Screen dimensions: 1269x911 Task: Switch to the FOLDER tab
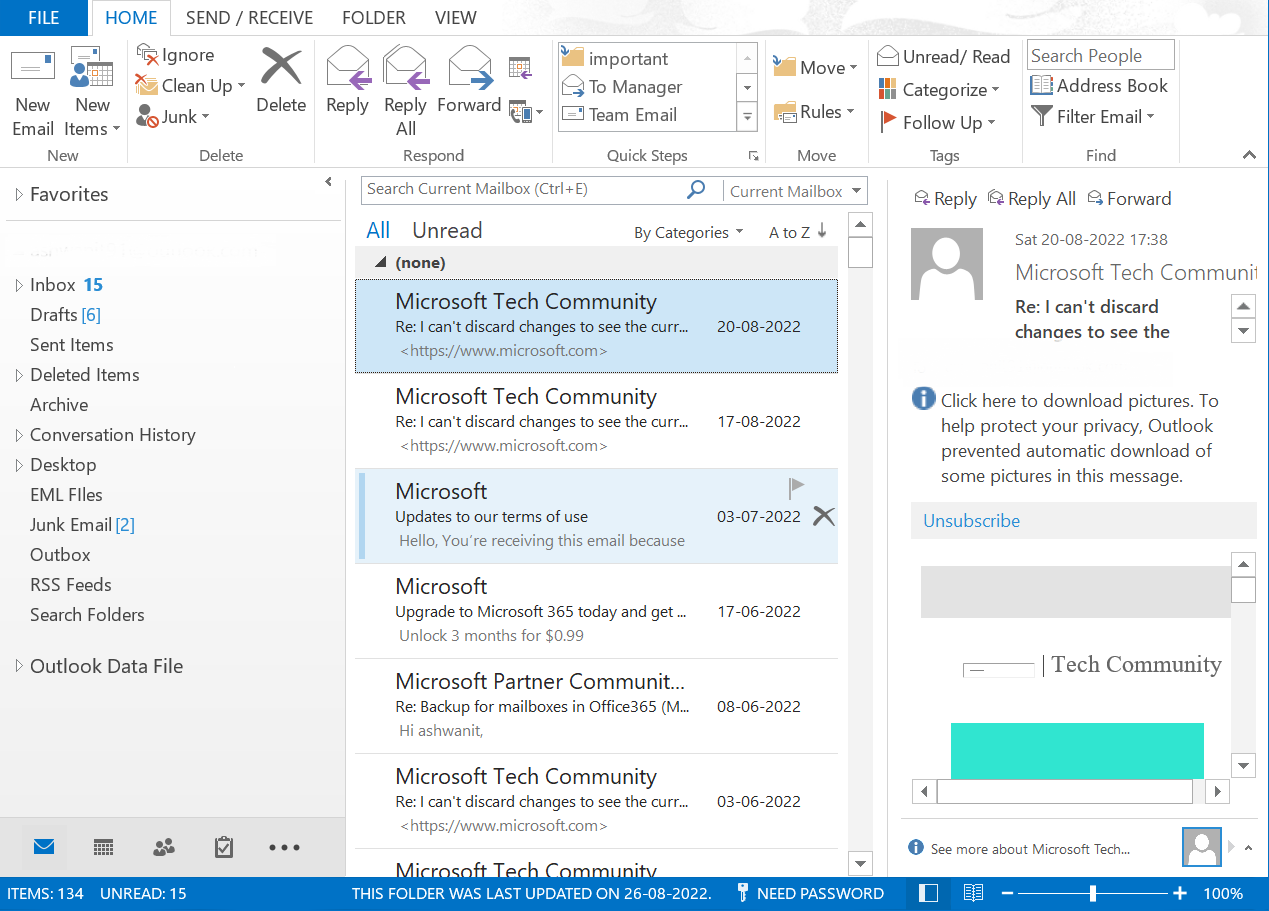coord(374,18)
